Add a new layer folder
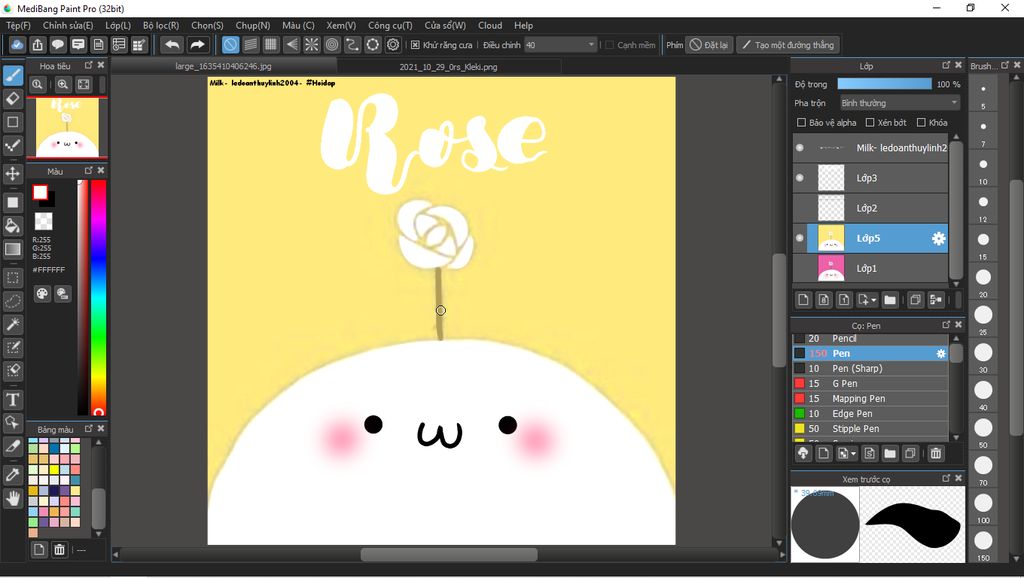This screenshot has height=578, width=1024. 890,300
